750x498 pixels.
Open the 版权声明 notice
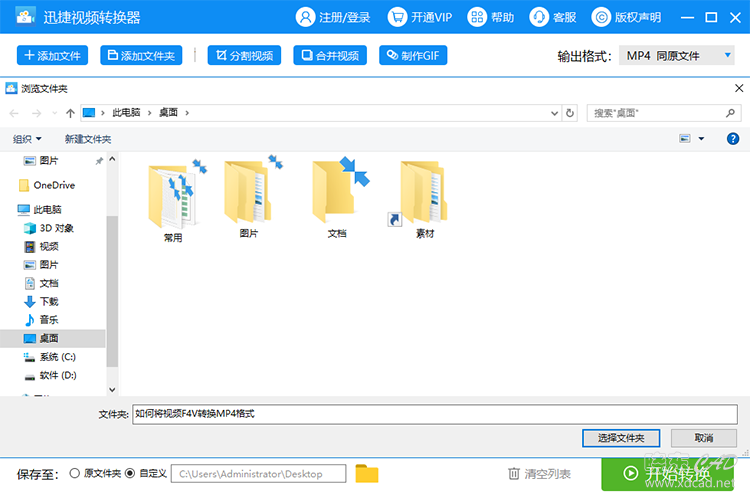coord(627,17)
